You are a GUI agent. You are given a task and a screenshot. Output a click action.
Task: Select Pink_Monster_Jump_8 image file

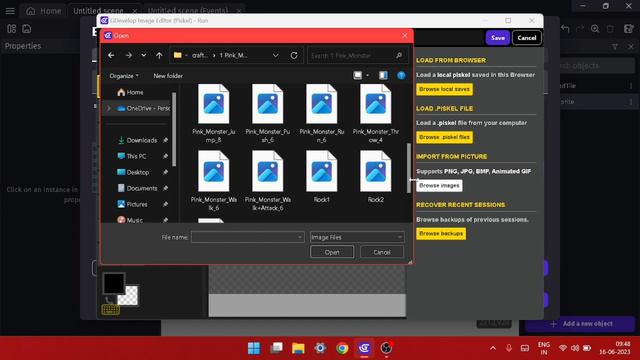pyautogui.click(x=213, y=113)
